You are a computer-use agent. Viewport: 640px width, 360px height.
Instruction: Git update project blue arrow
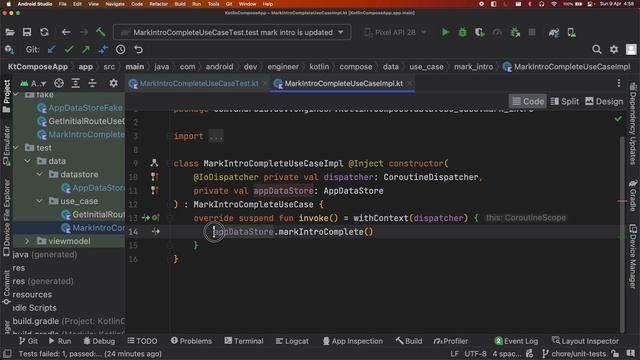point(51,50)
